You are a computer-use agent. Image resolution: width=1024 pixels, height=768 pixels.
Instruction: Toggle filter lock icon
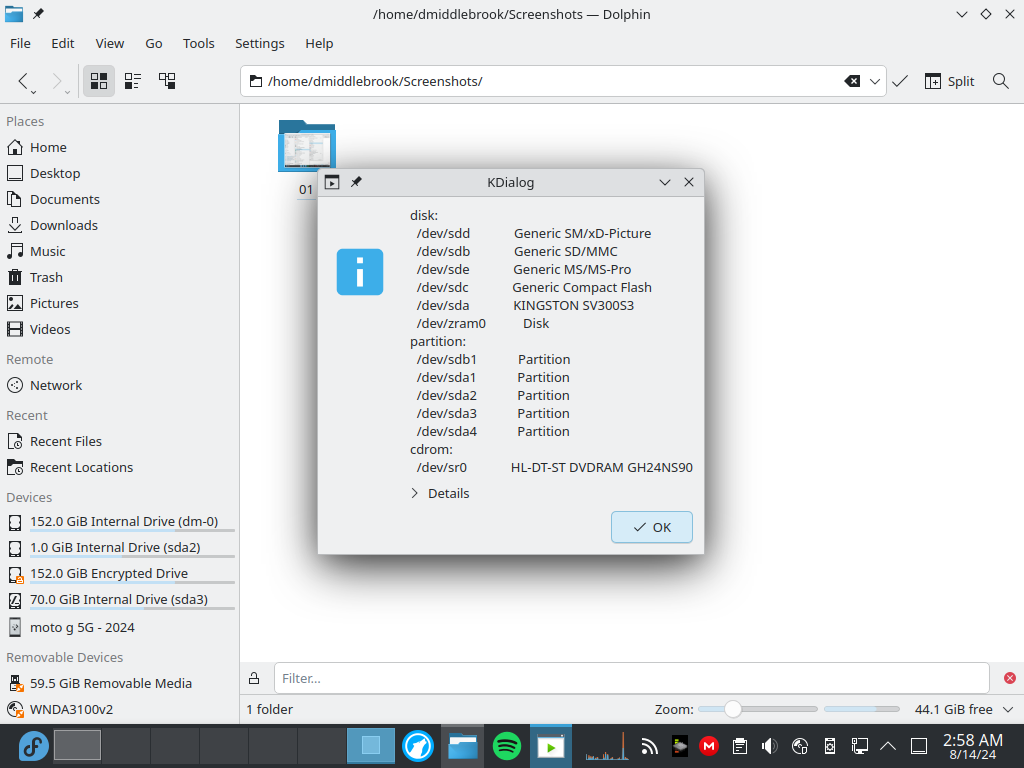(254, 679)
